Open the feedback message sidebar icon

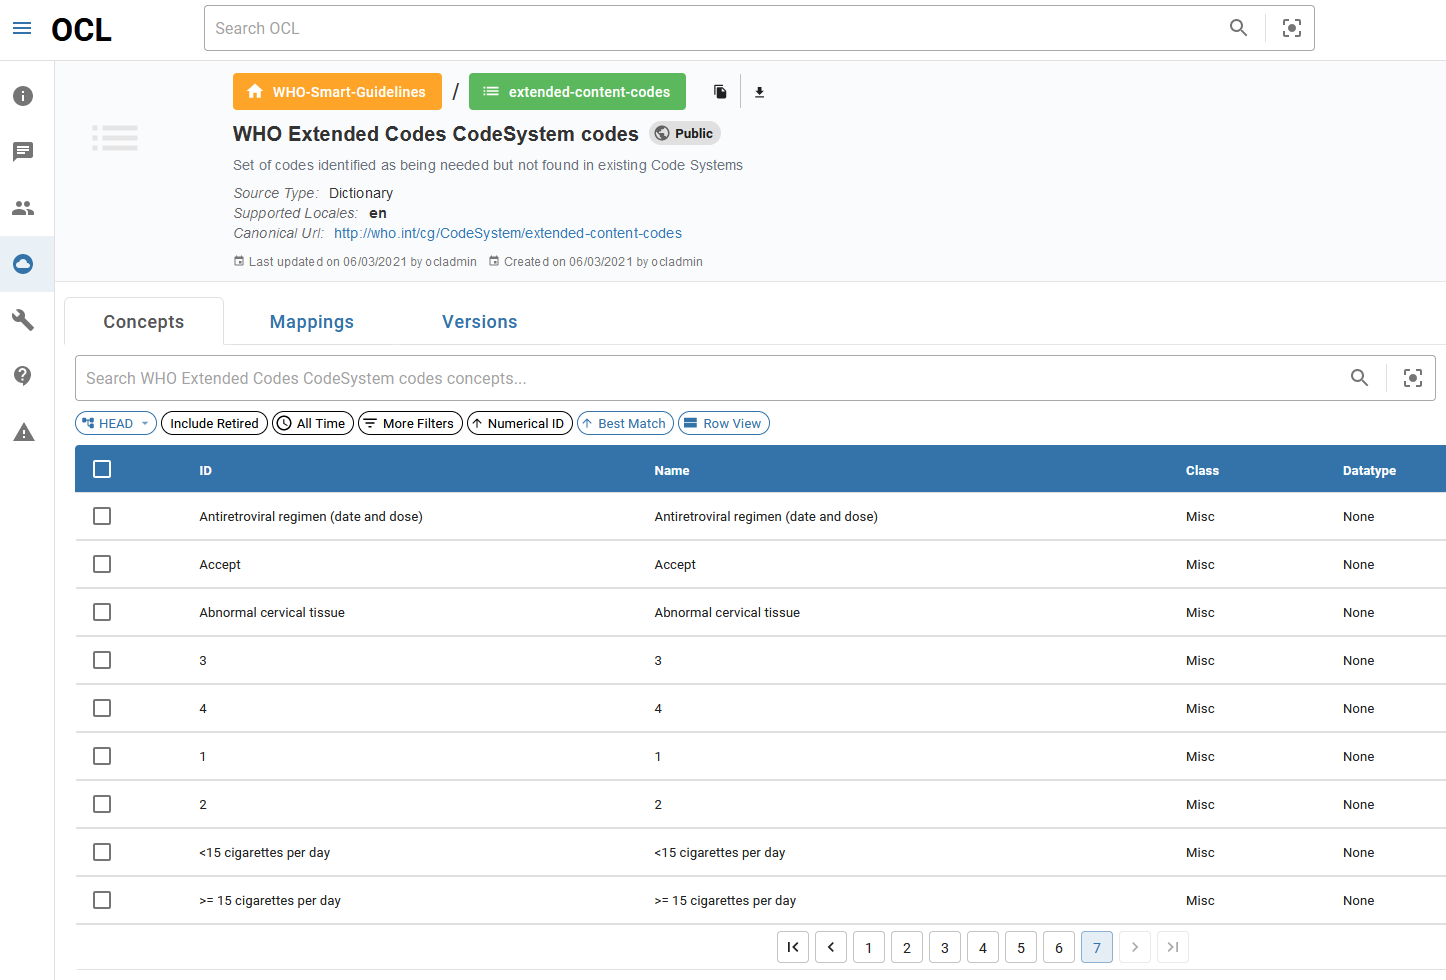23,152
